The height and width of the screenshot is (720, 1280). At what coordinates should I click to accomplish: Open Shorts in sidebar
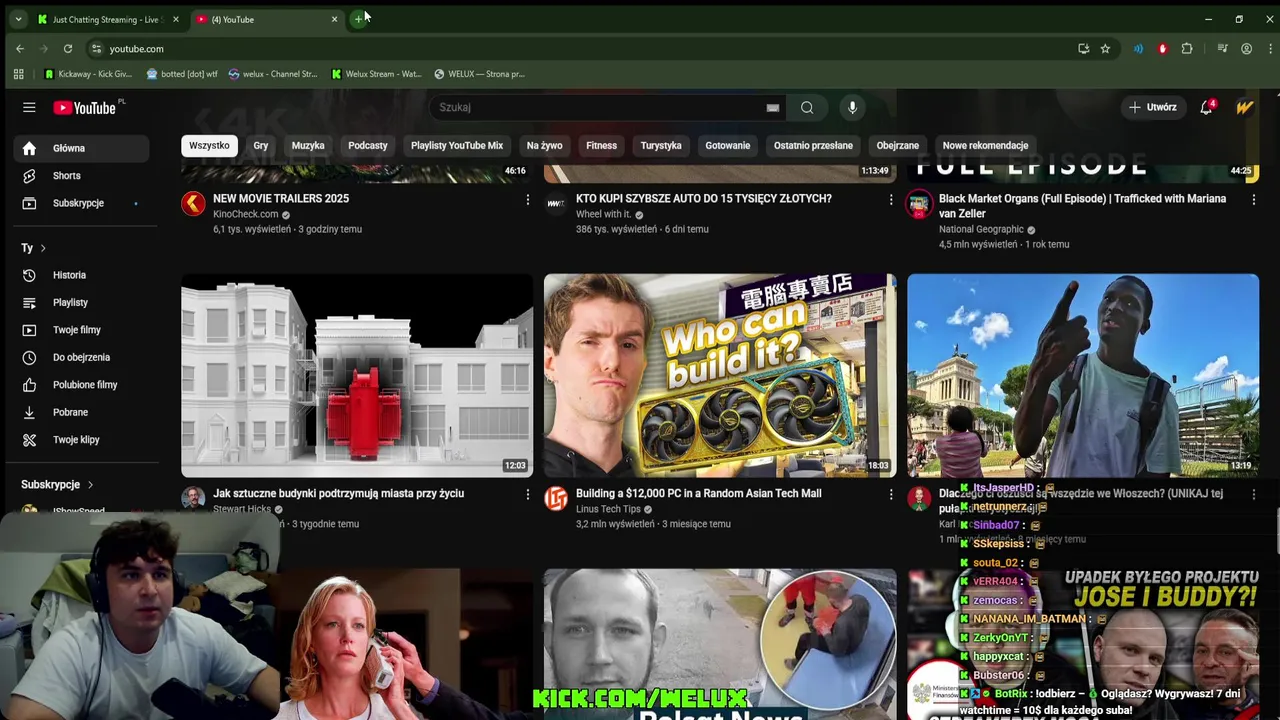[x=81, y=176]
